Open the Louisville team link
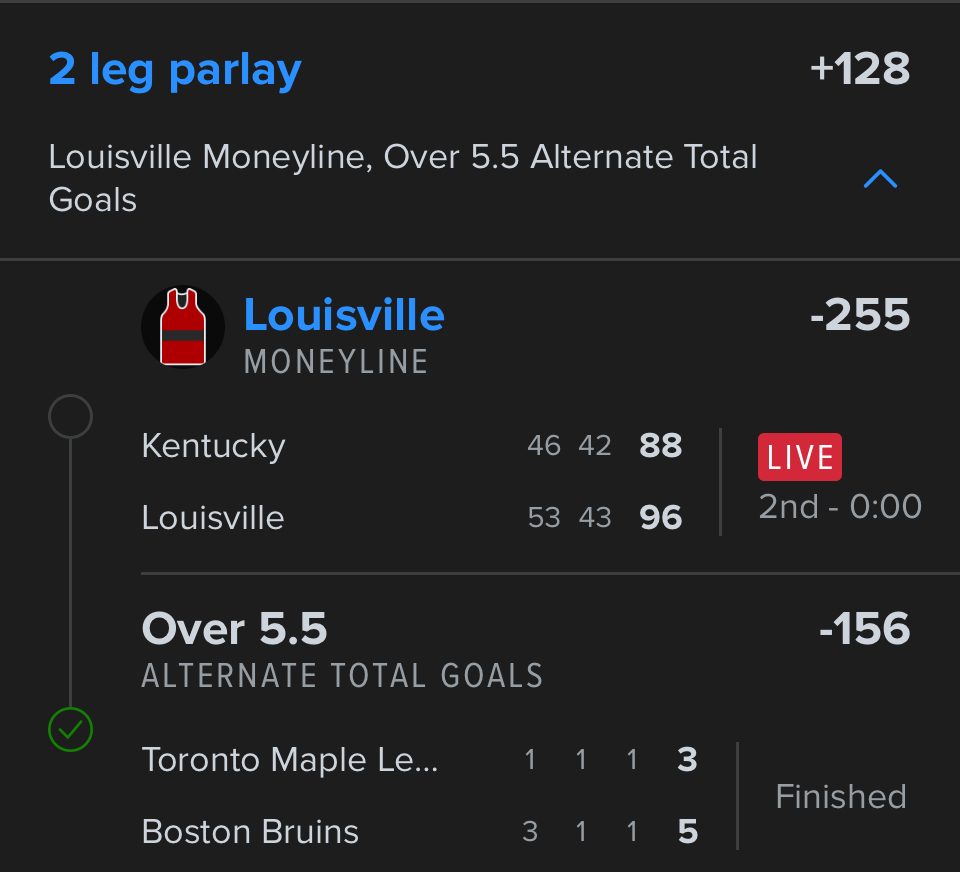The image size is (960, 872). pos(344,315)
